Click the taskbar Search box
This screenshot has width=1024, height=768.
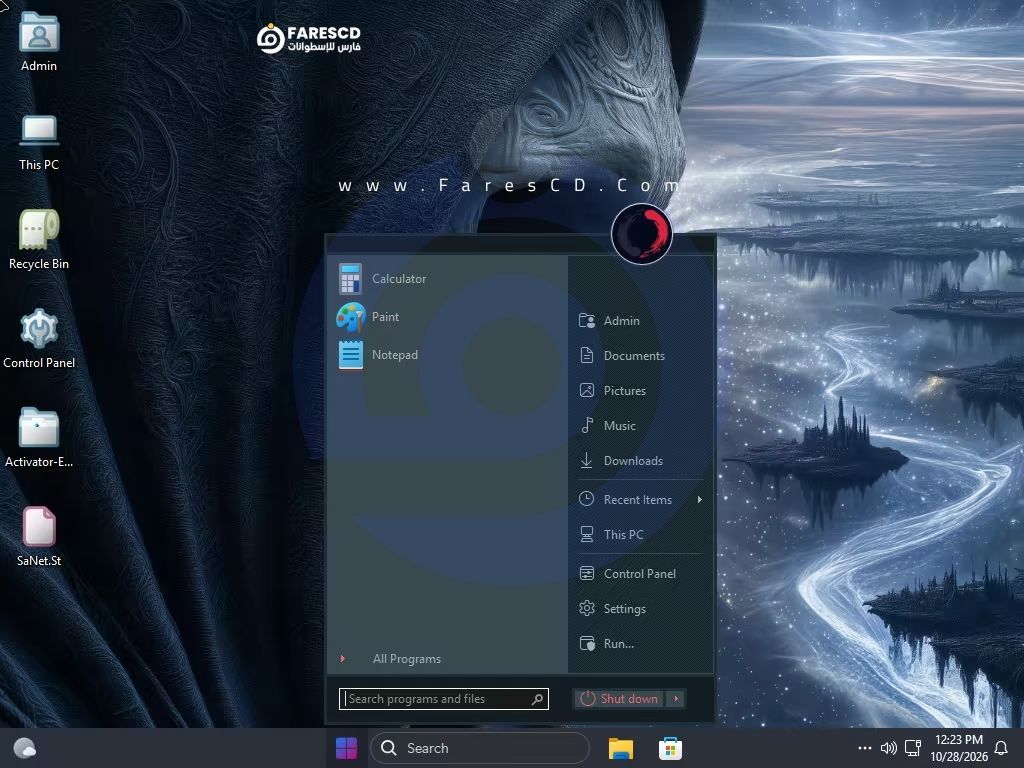[480, 748]
